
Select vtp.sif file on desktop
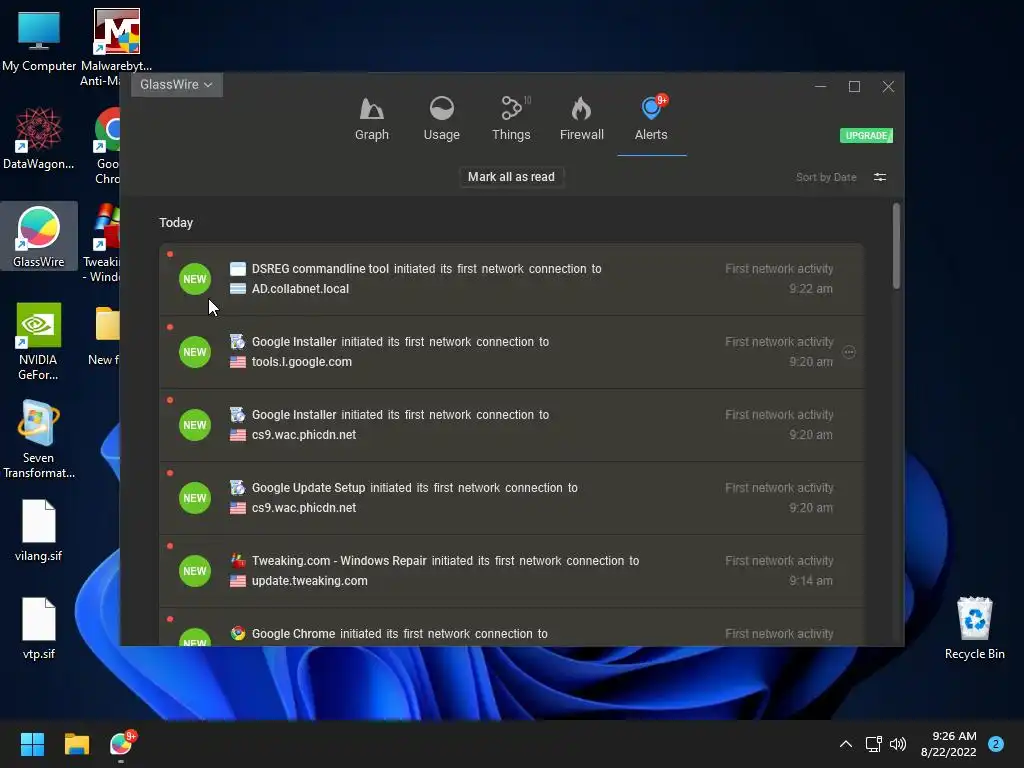[x=39, y=628]
